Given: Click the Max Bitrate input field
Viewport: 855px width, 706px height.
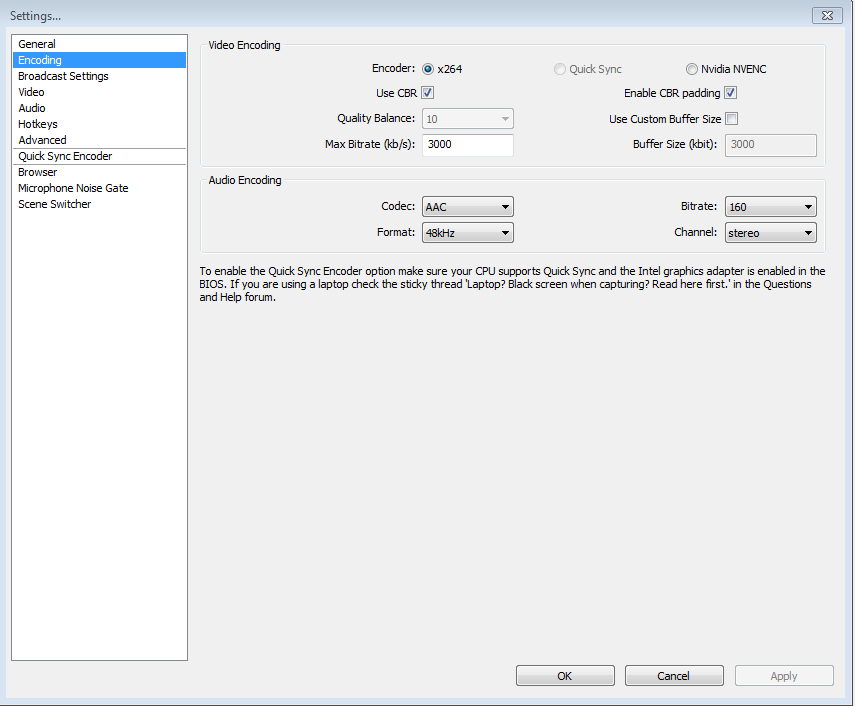Looking at the screenshot, I should pyautogui.click(x=468, y=144).
